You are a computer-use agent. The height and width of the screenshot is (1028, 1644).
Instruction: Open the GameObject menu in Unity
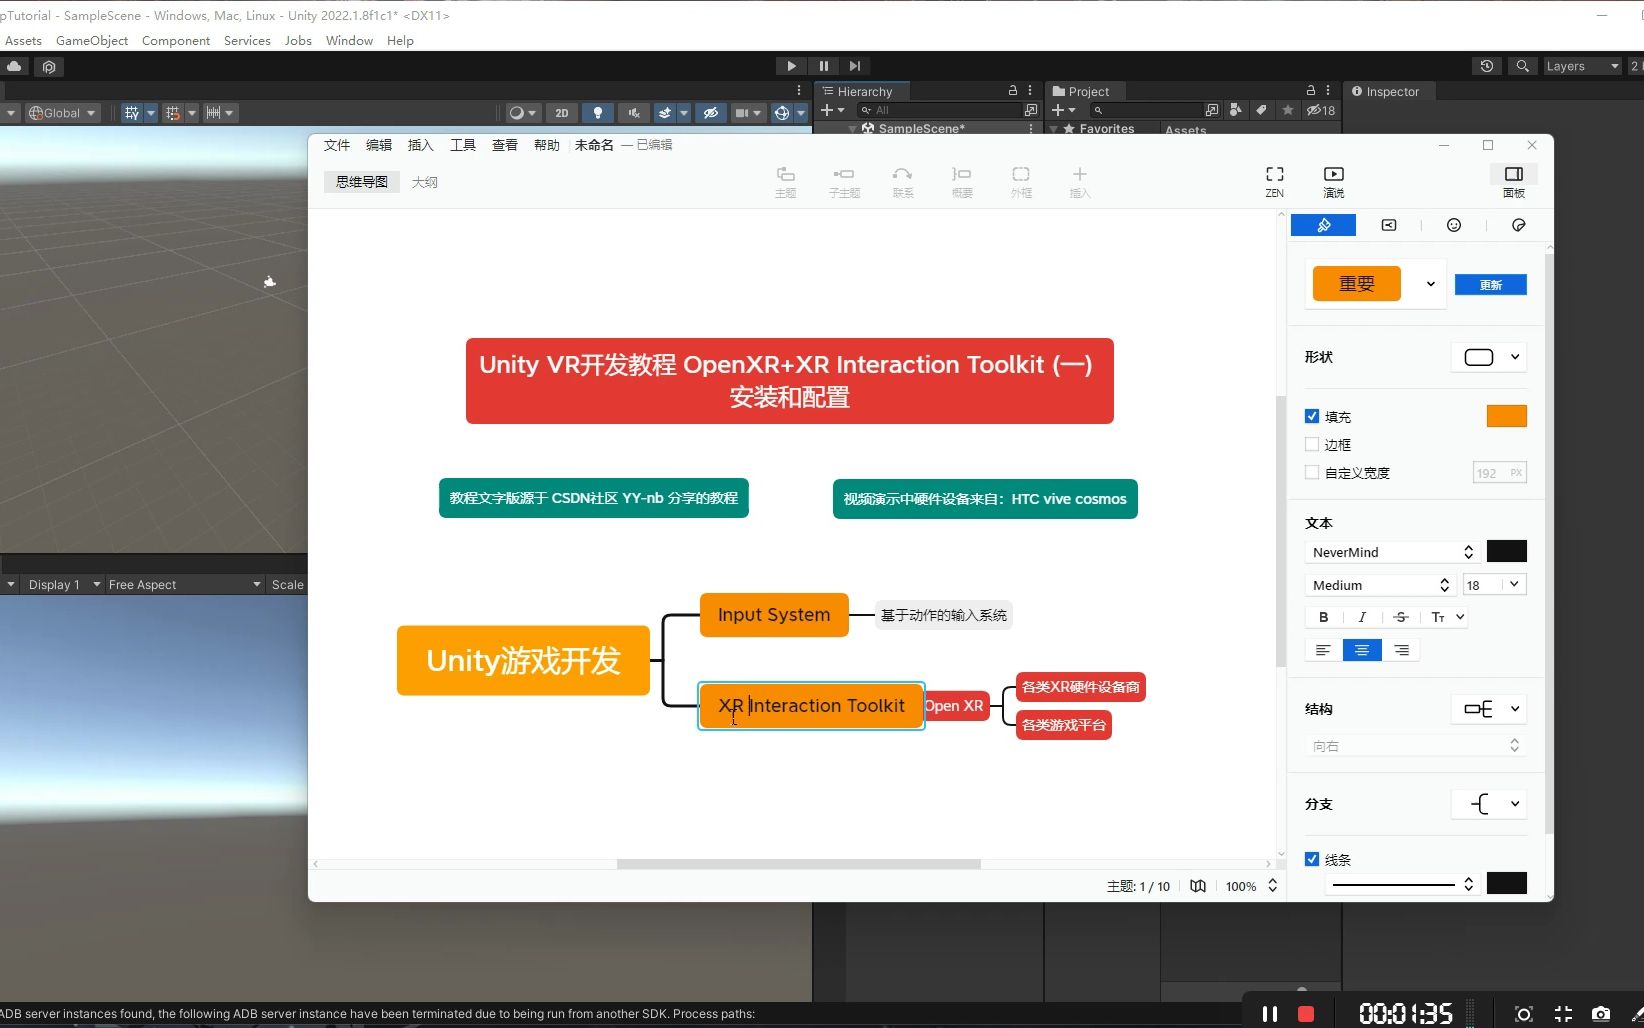click(x=92, y=41)
